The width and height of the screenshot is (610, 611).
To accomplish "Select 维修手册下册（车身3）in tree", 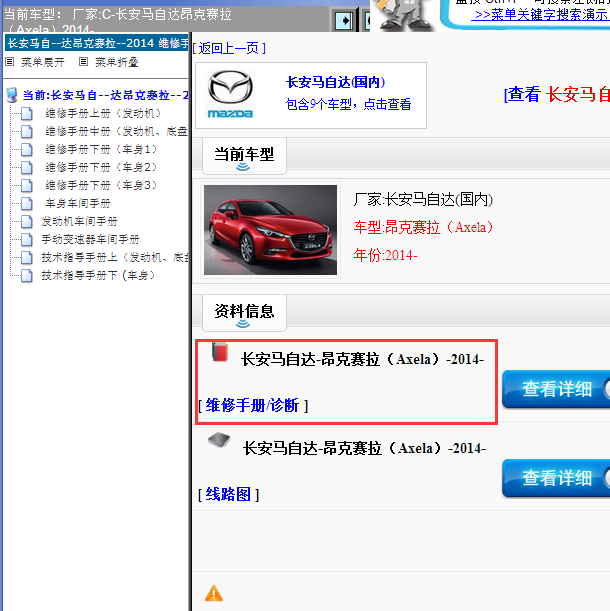I will click(101, 185).
